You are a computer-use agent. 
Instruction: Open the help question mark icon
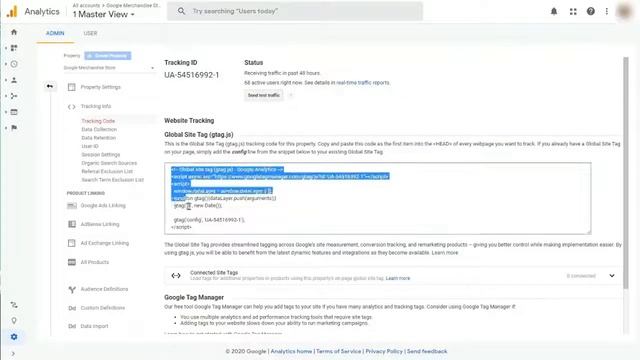pyautogui.click(x=591, y=11)
